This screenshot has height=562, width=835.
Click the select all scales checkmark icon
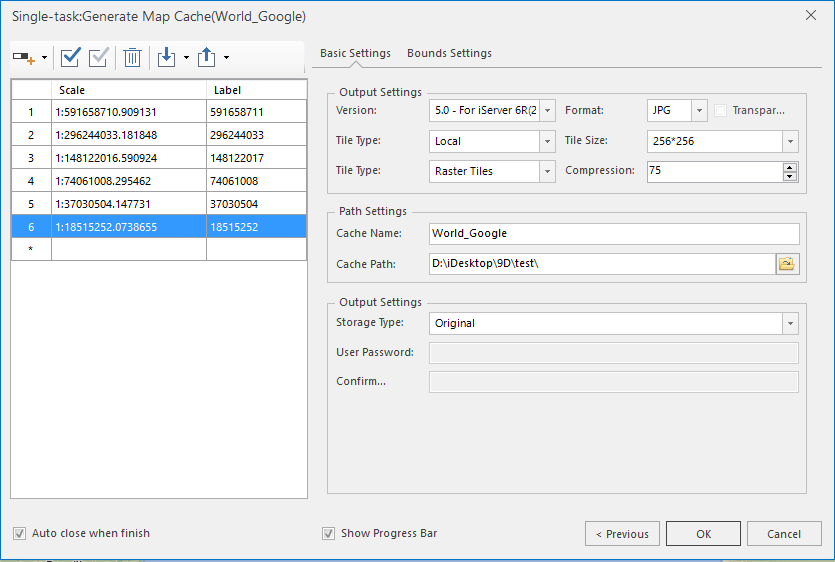(71, 57)
